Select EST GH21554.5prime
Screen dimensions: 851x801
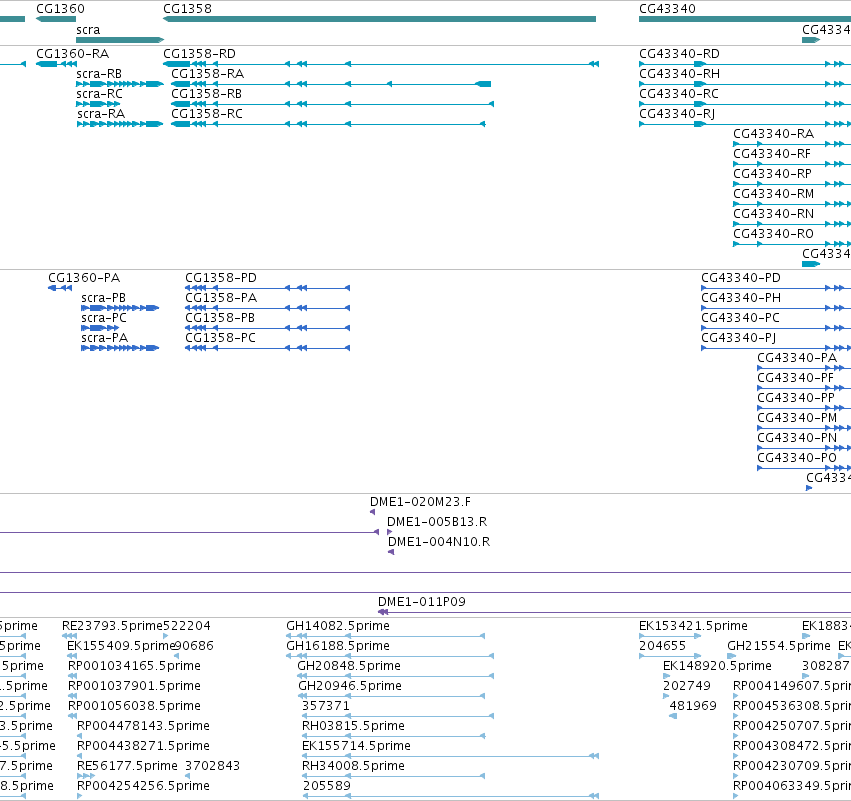coord(779,646)
